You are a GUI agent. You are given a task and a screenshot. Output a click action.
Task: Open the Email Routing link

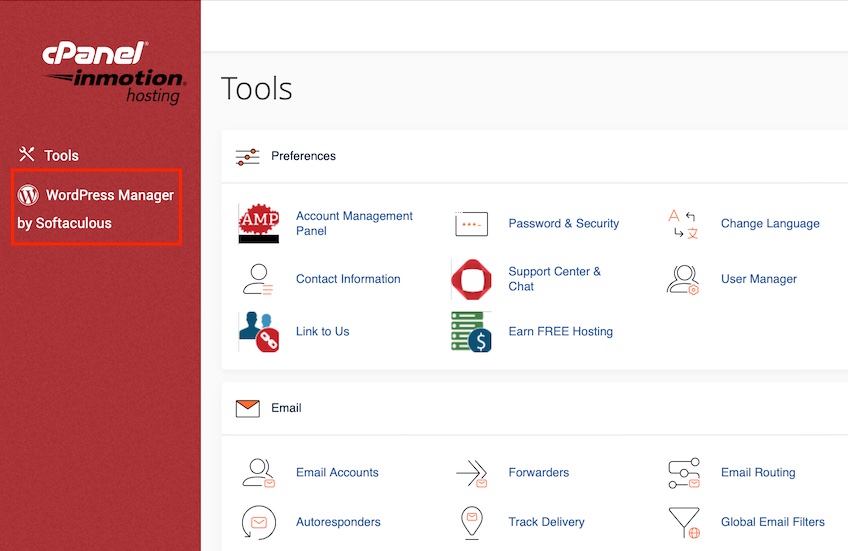(758, 473)
